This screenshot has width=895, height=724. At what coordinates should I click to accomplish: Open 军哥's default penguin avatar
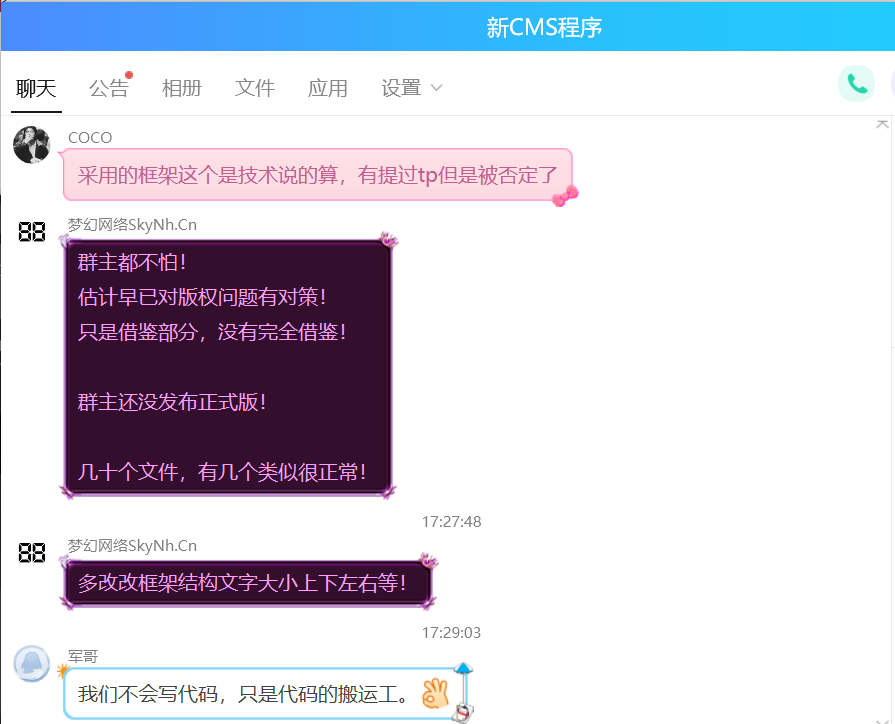(x=31, y=664)
